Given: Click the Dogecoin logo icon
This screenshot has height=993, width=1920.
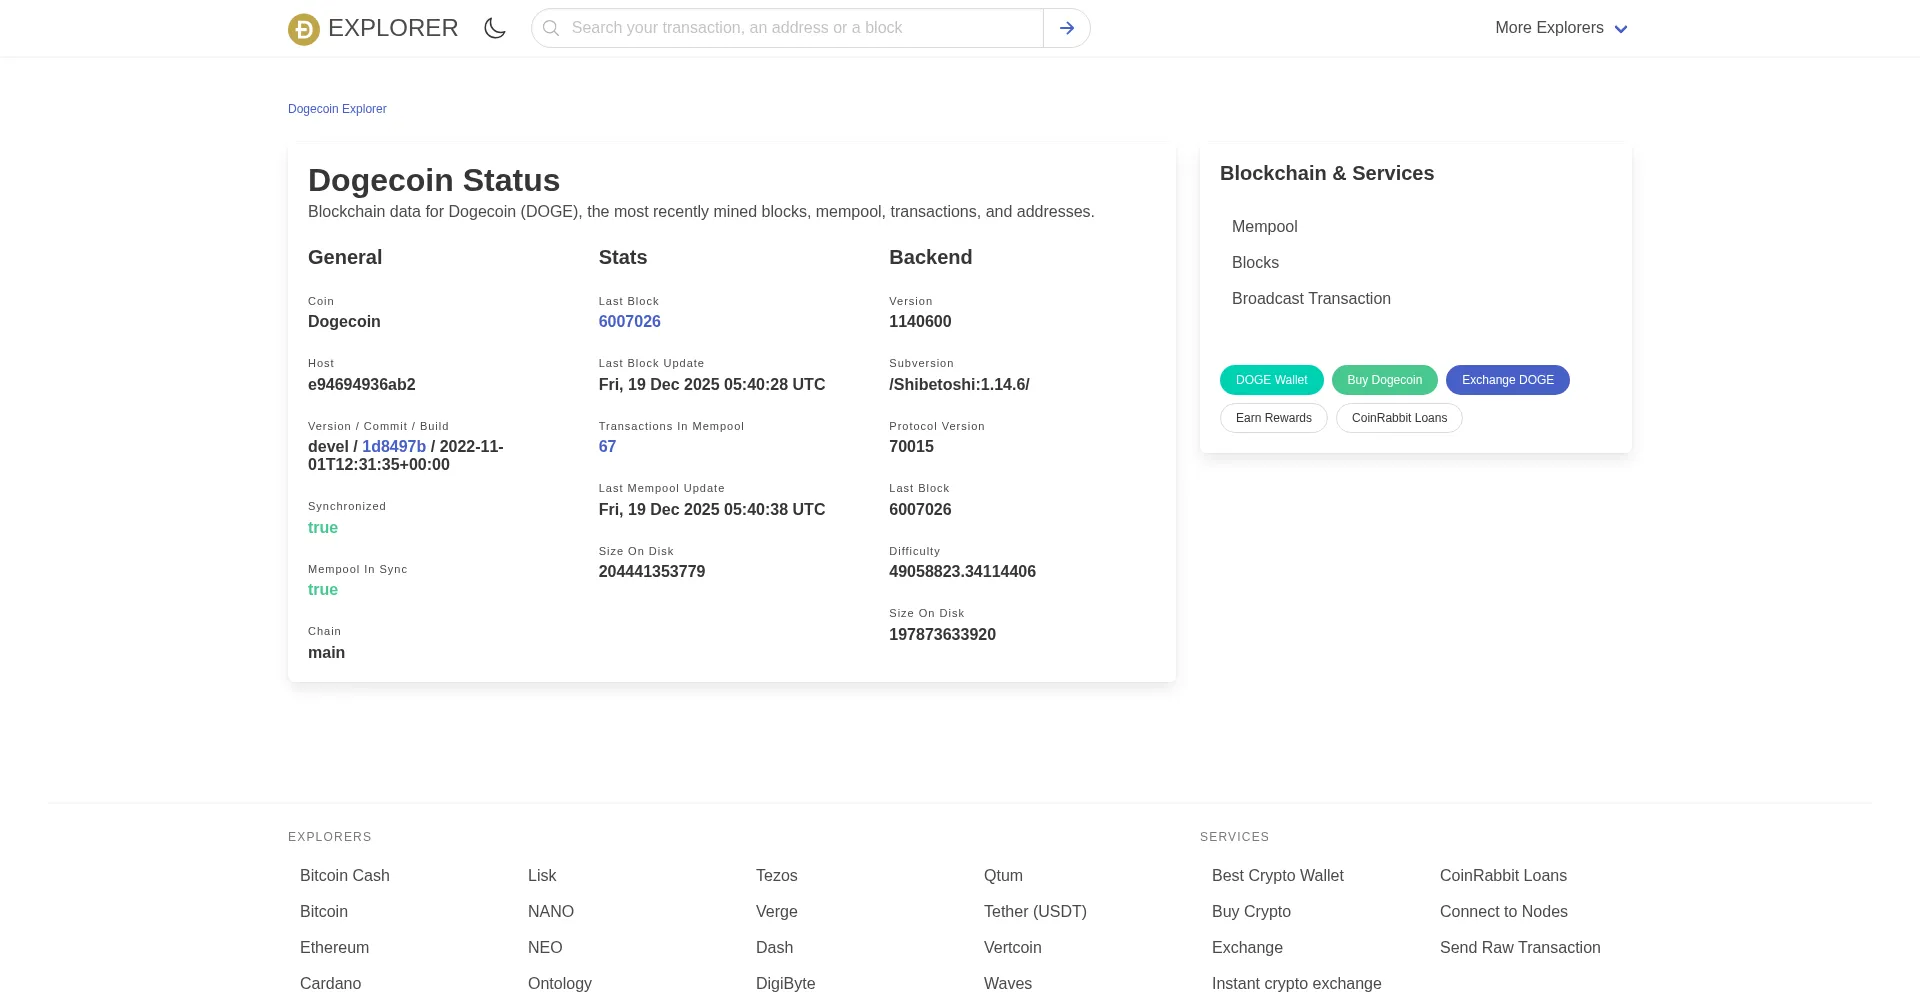Looking at the screenshot, I should [304, 29].
